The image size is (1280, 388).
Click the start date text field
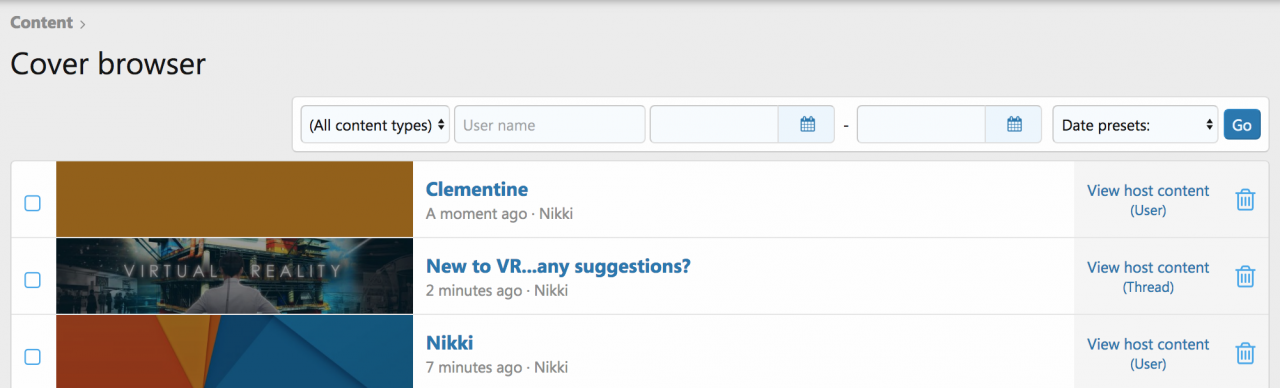click(x=715, y=125)
